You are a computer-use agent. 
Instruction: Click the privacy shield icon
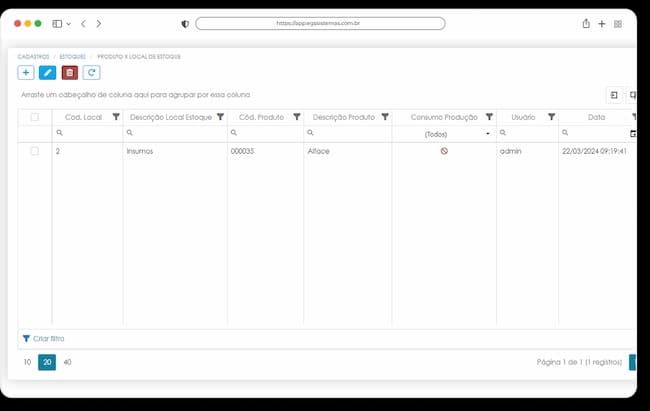pos(185,24)
